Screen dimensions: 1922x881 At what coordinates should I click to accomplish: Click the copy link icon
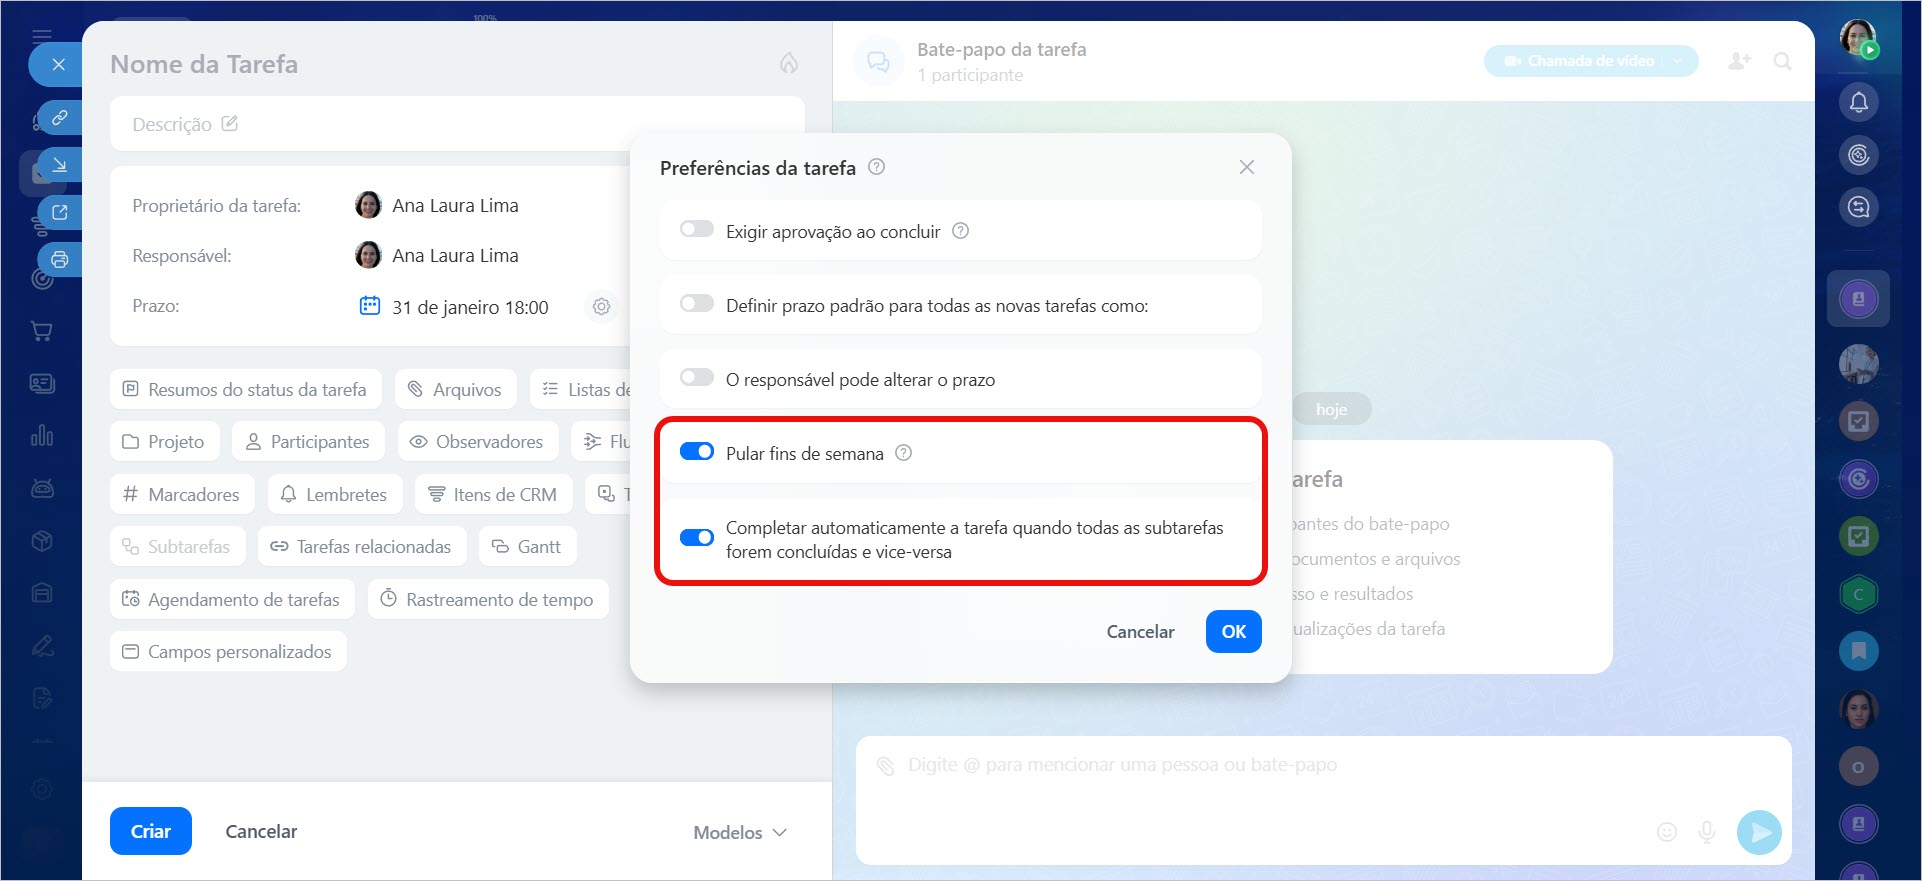(x=60, y=118)
